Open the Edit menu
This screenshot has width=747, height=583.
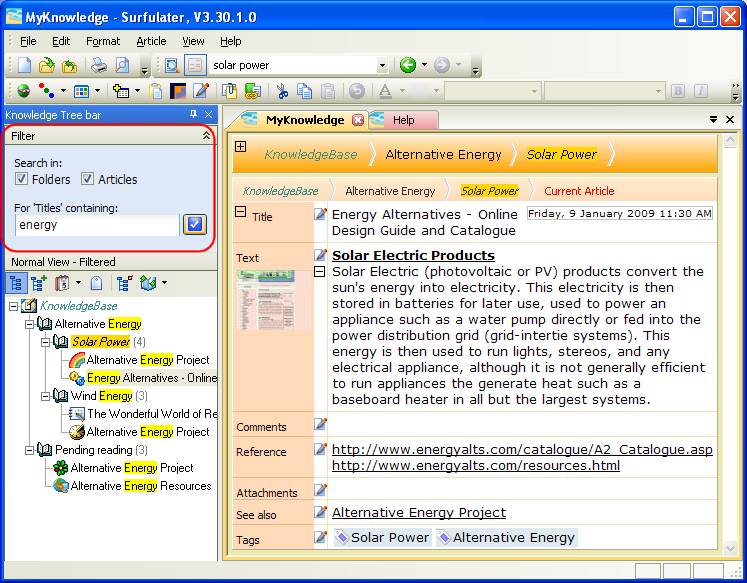tap(61, 41)
